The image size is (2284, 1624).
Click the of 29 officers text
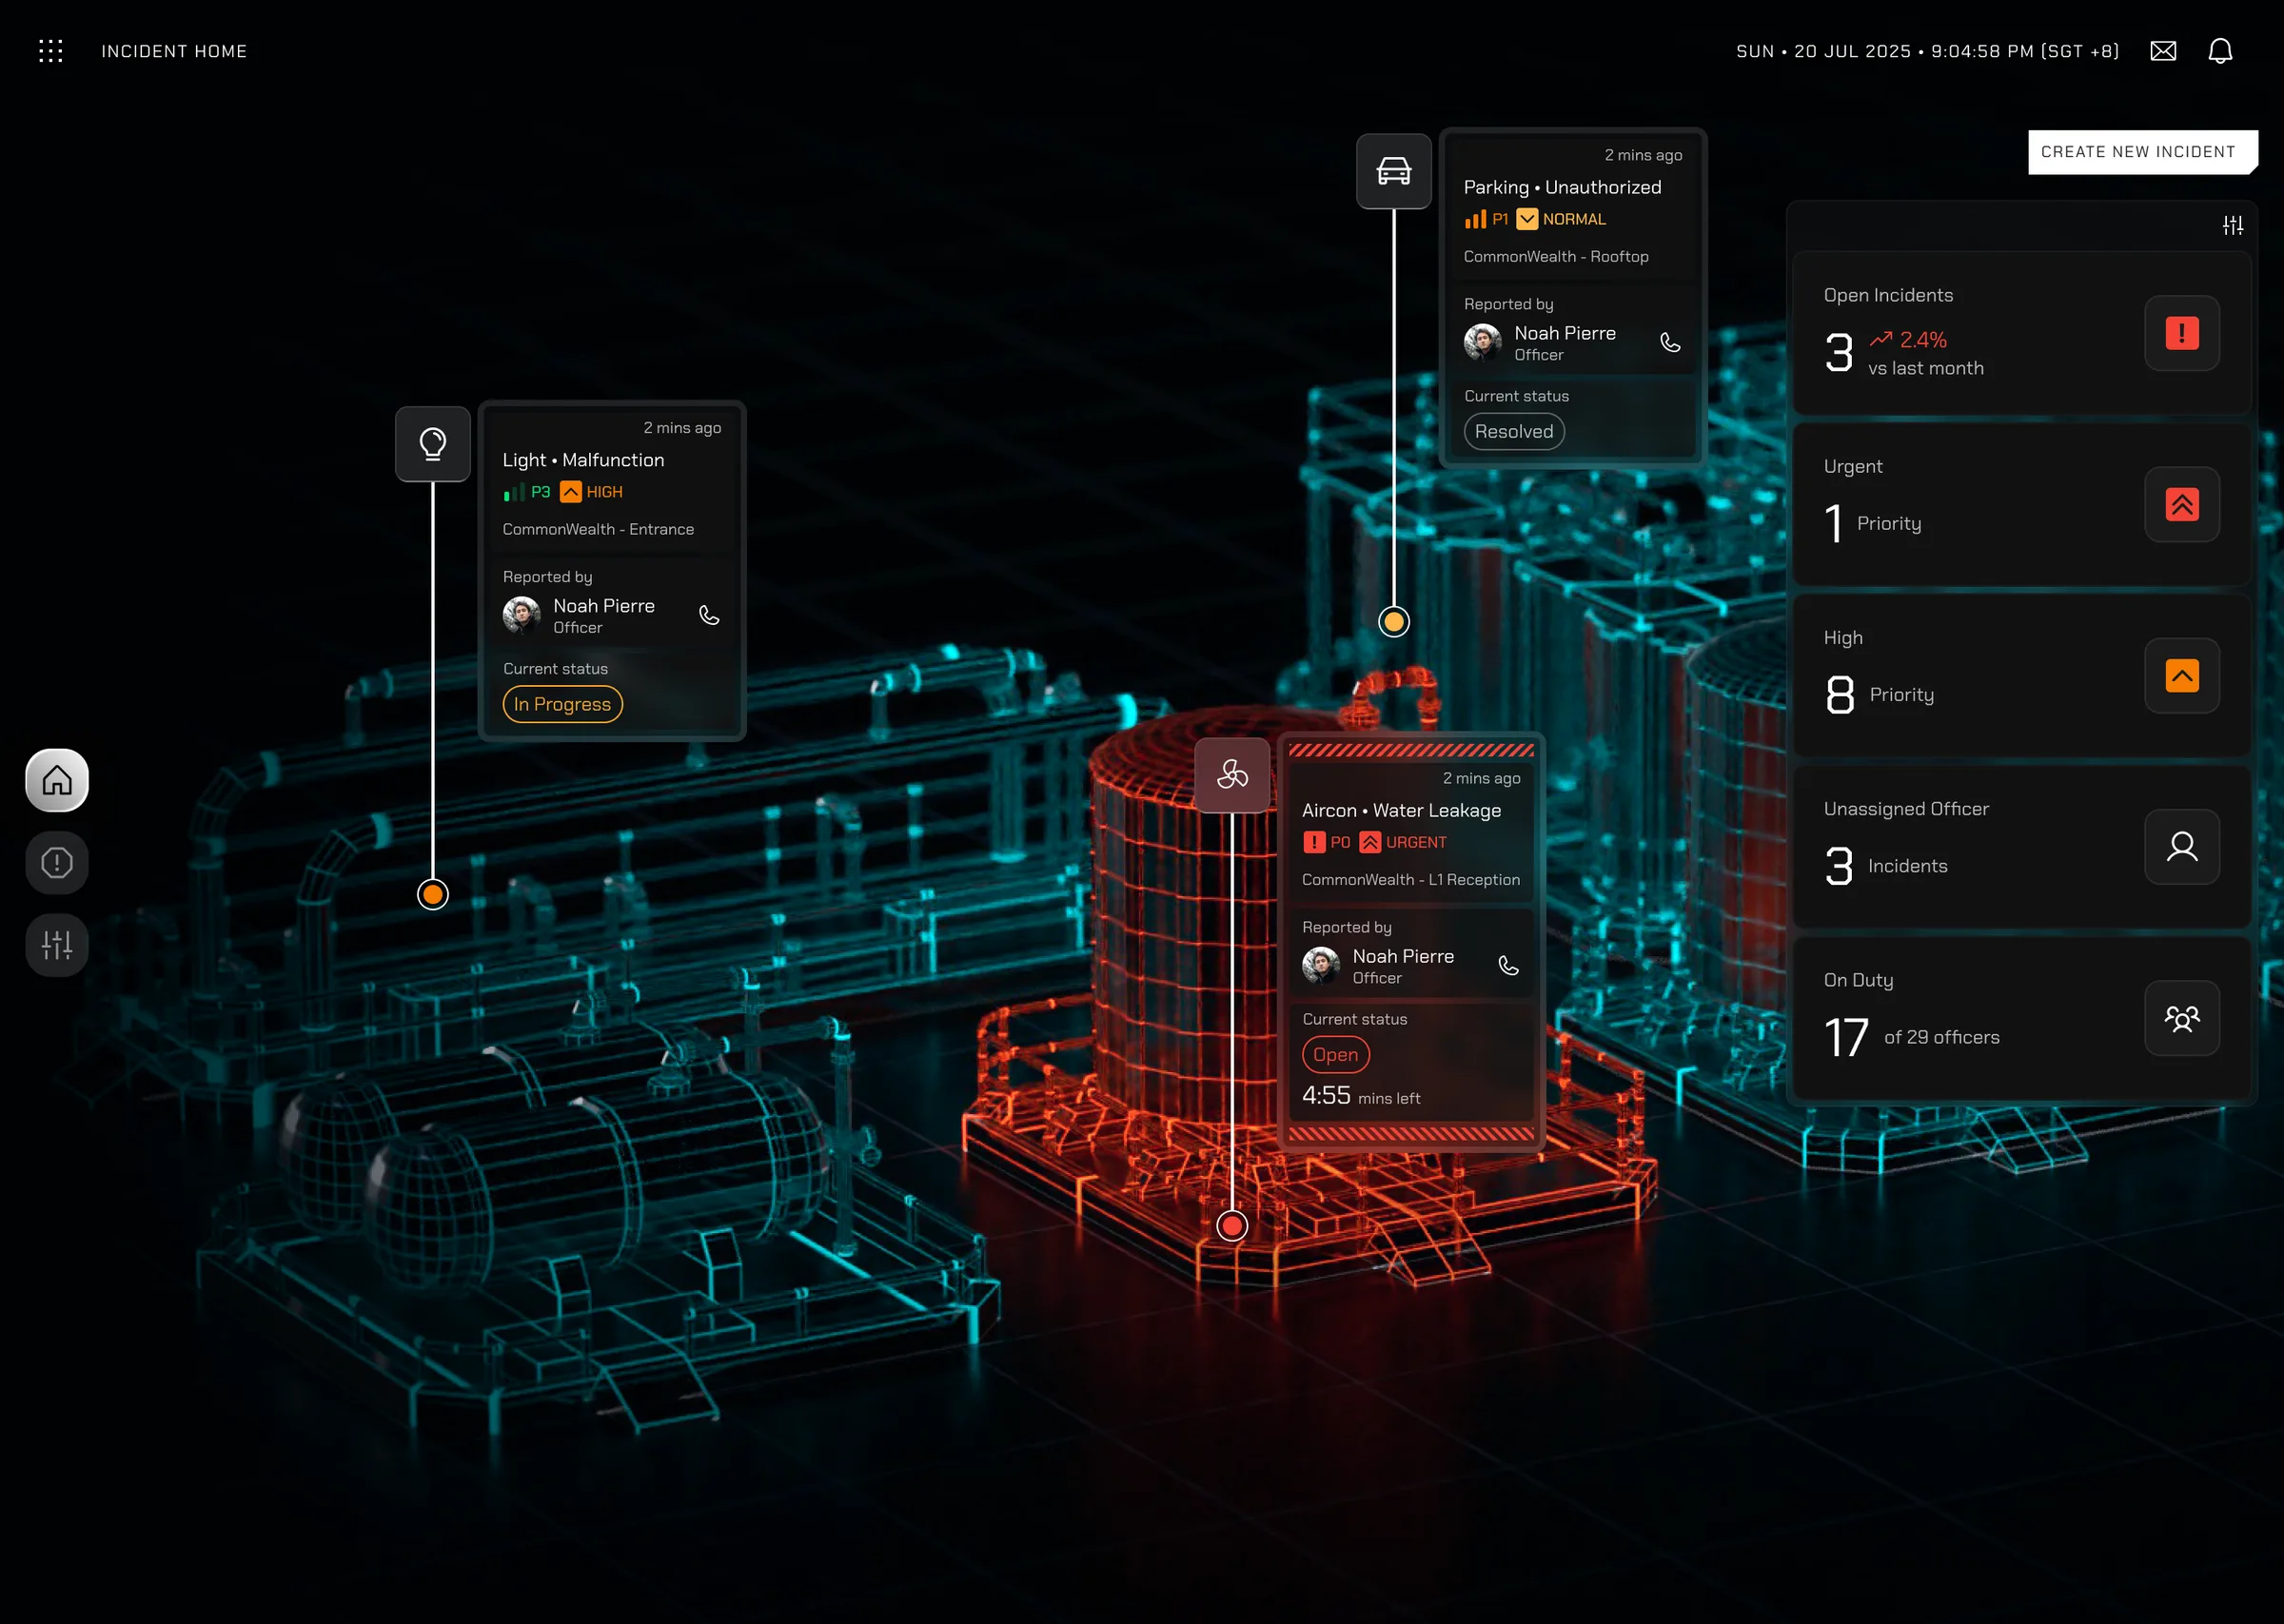[x=1941, y=1037]
